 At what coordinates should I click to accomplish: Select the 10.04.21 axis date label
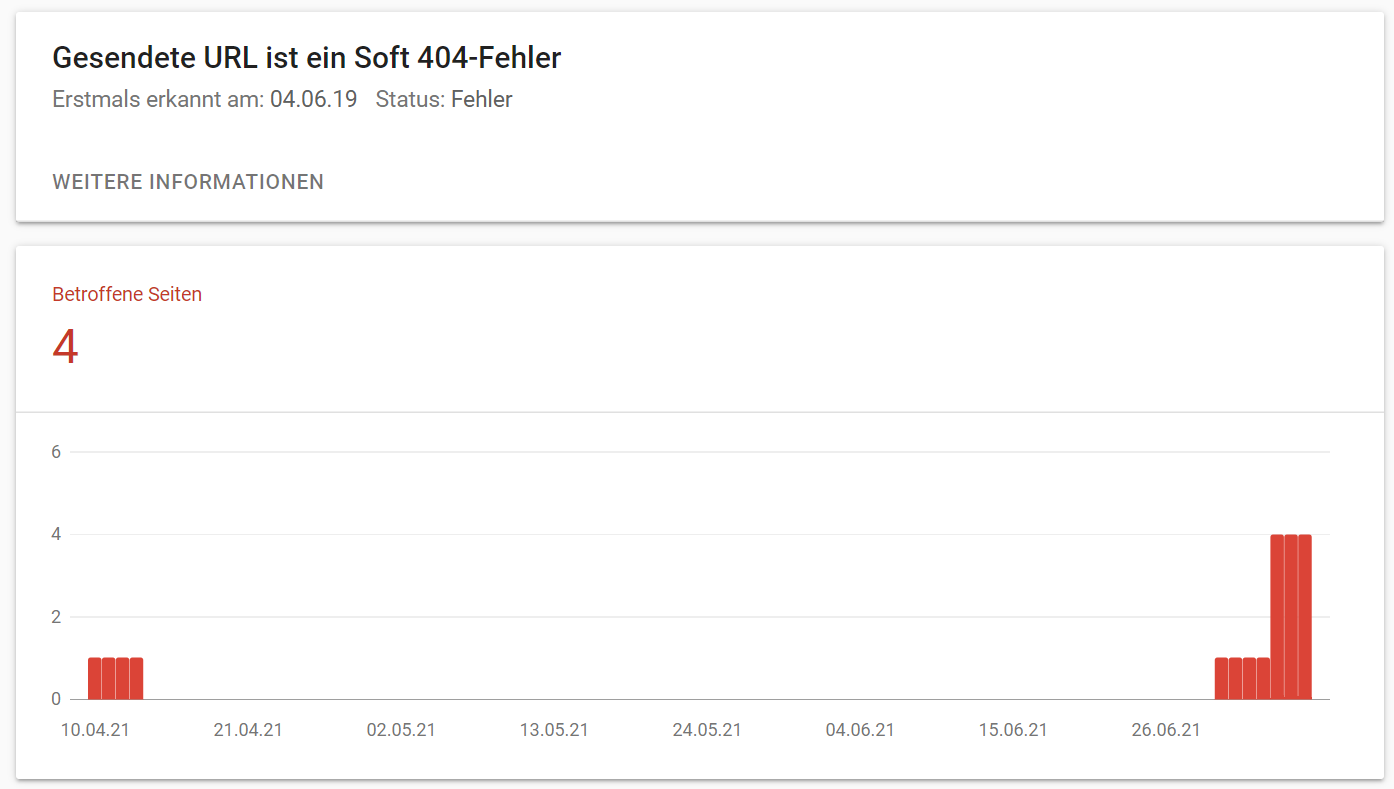tap(95, 729)
